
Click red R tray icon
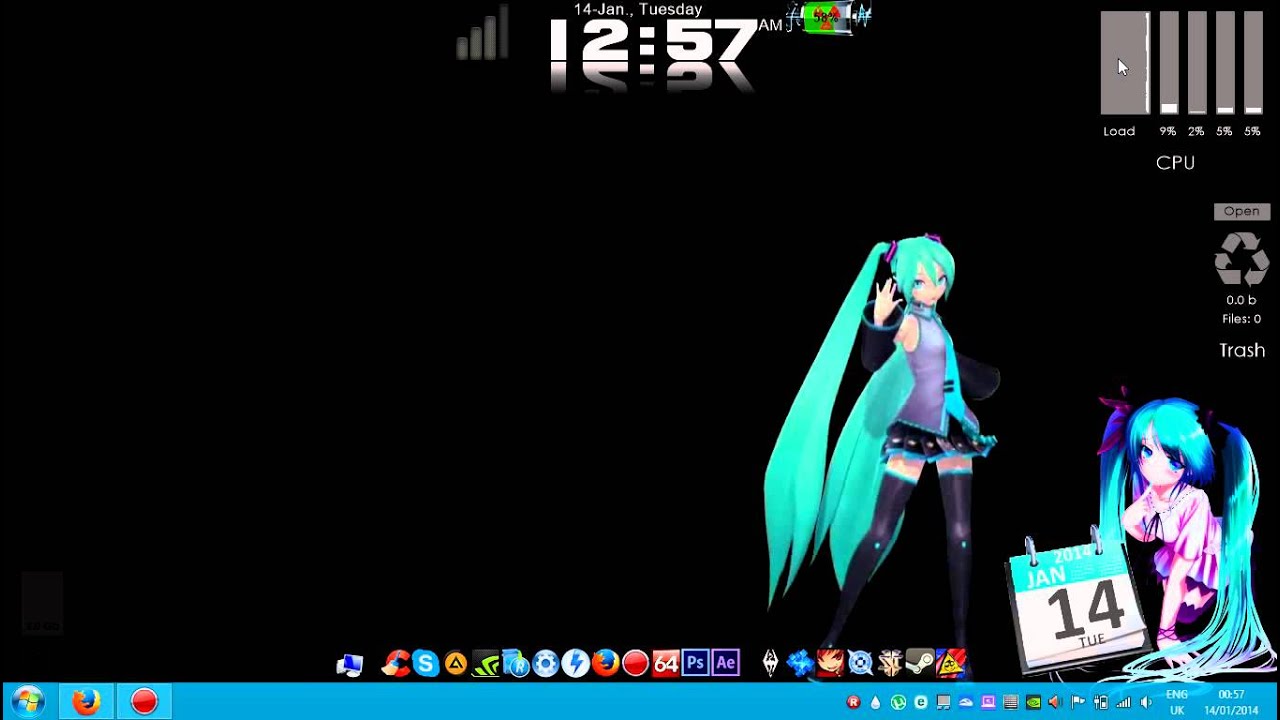tap(853, 703)
